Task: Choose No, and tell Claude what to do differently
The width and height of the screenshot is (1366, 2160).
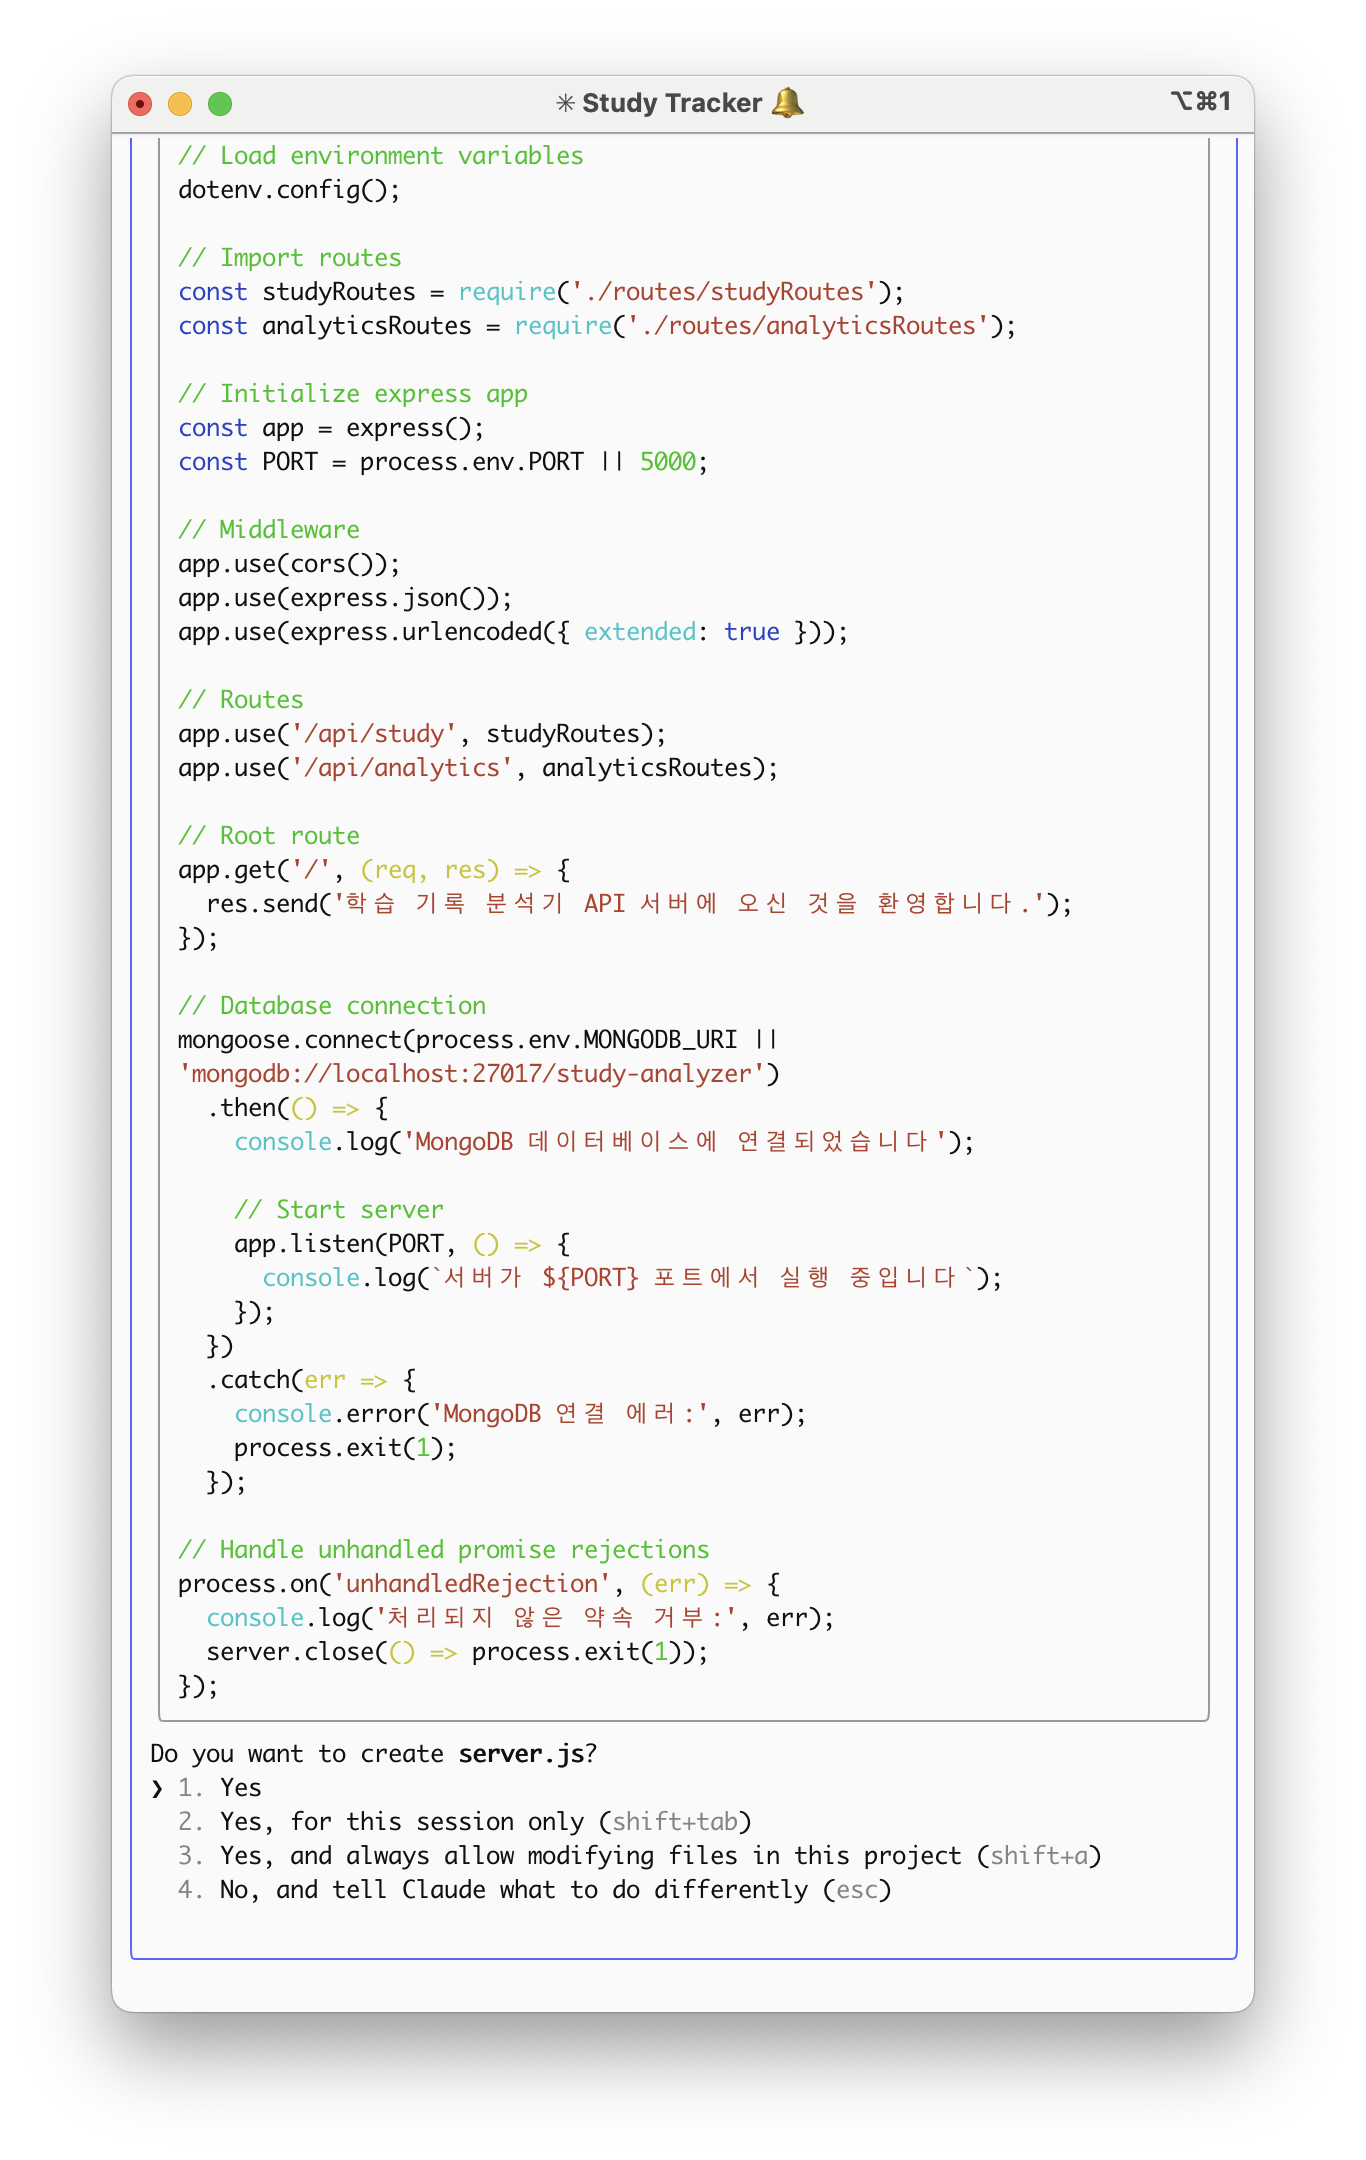Action: coord(535,1889)
